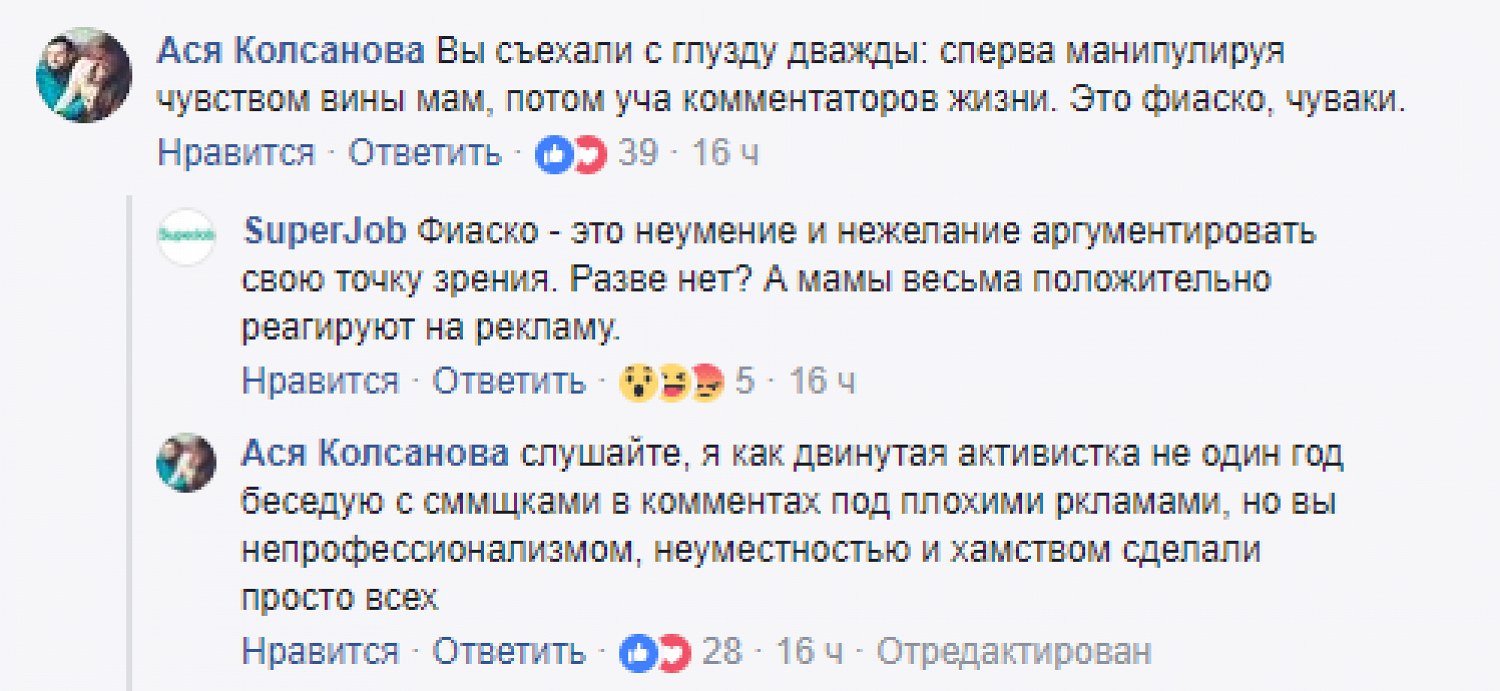Open the SuperJob profile name link
The height and width of the screenshot is (691, 1500).
325,231
